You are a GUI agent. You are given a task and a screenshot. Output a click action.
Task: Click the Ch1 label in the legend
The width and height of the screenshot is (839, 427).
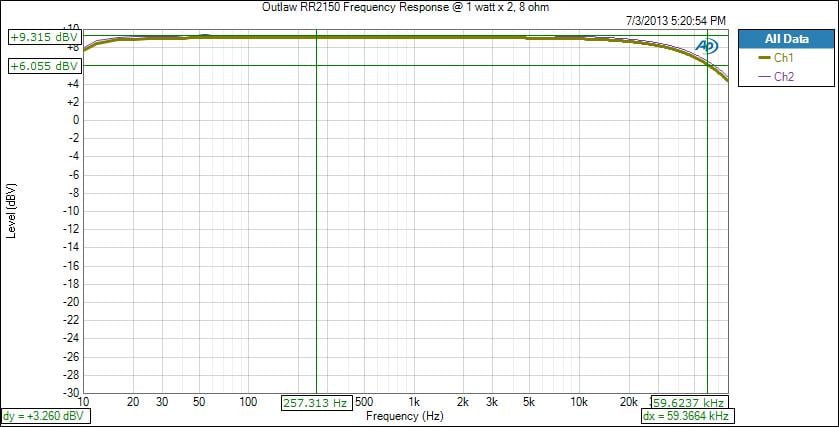point(784,58)
